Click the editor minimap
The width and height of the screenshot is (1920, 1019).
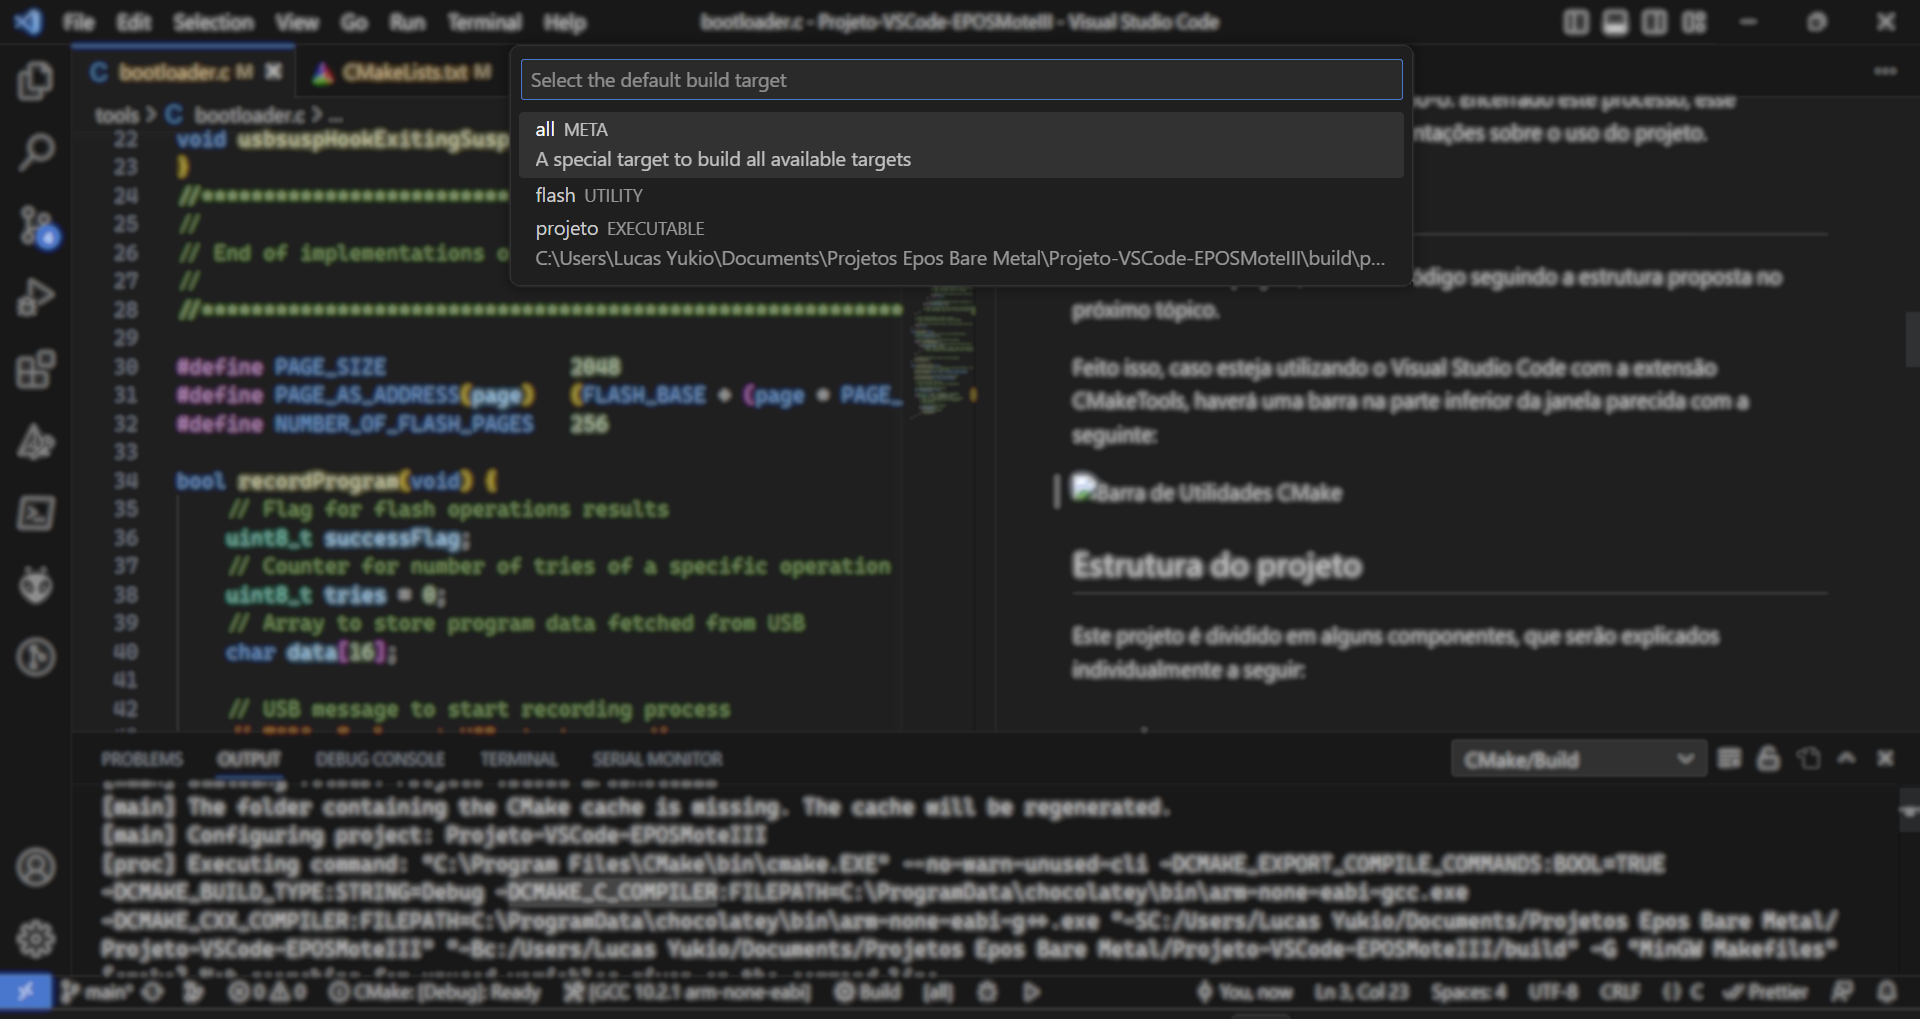click(940, 350)
